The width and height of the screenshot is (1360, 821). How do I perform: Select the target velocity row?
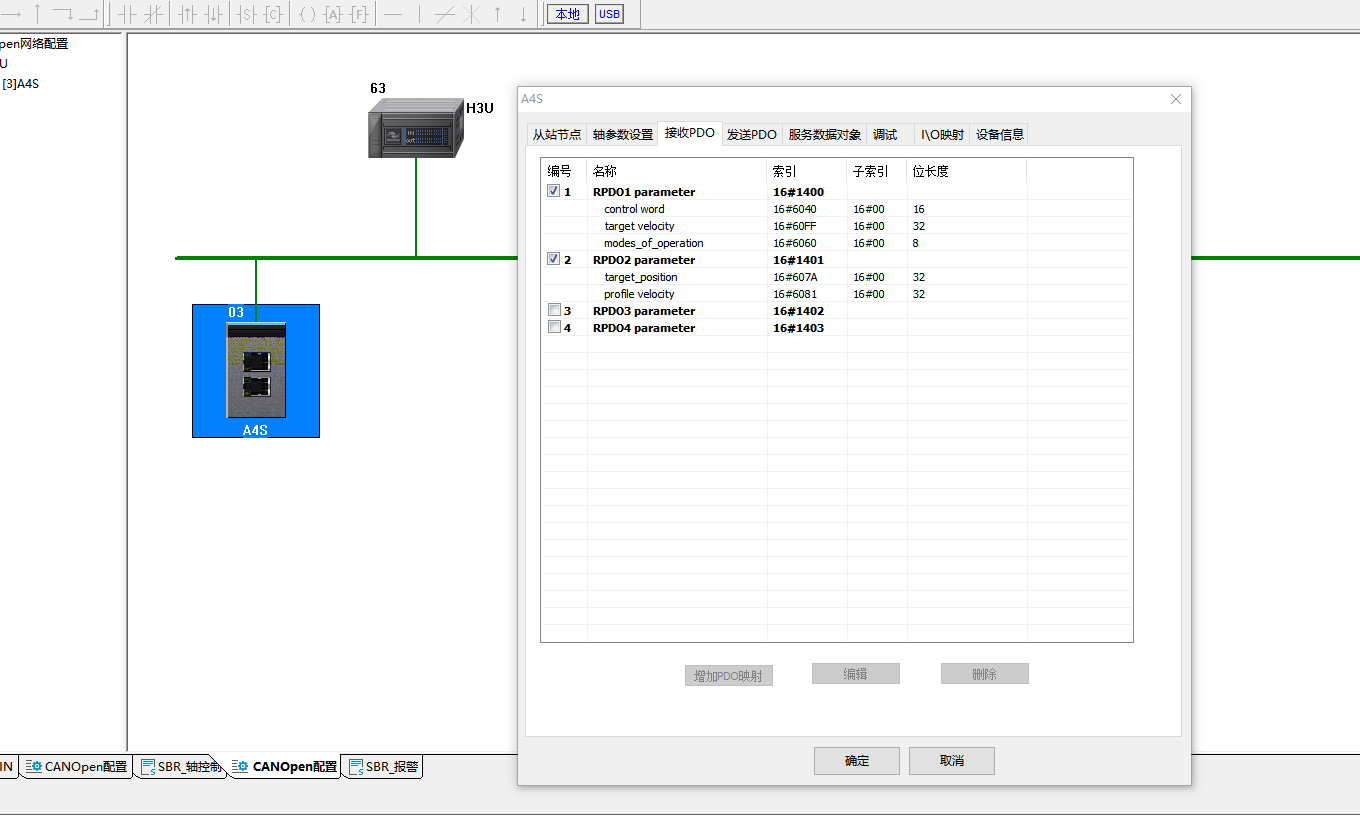(837, 226)
